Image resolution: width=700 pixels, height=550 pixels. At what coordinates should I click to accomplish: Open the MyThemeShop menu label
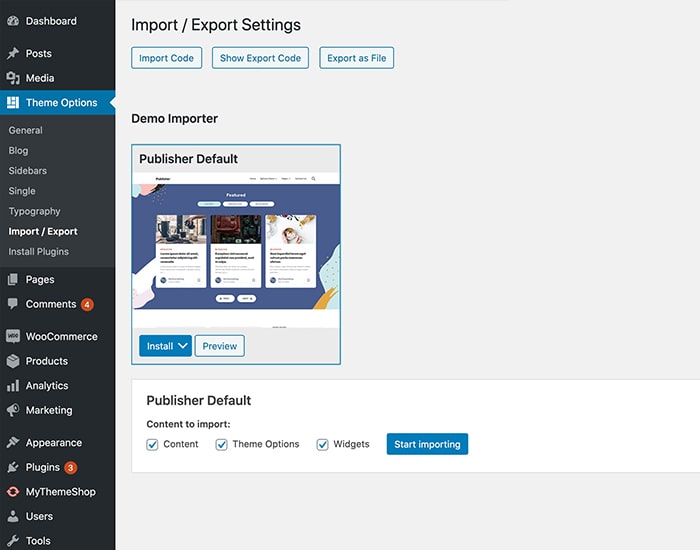pos(61,492)
